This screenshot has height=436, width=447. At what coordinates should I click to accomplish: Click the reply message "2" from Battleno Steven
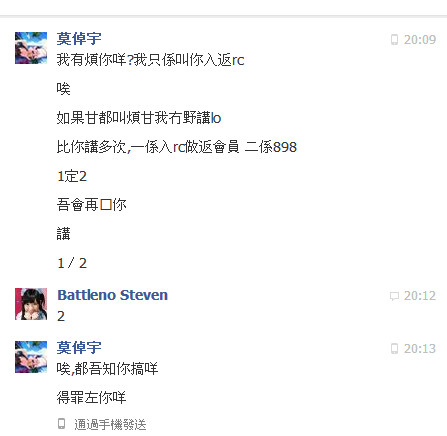click(x=61, y=316)
